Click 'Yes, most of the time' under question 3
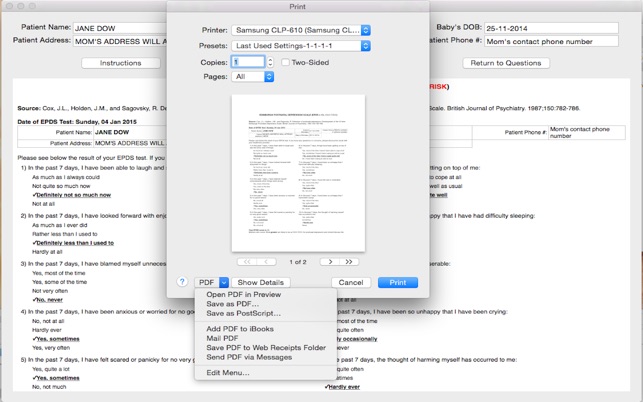Screen dimensions: 643x402 59,273
